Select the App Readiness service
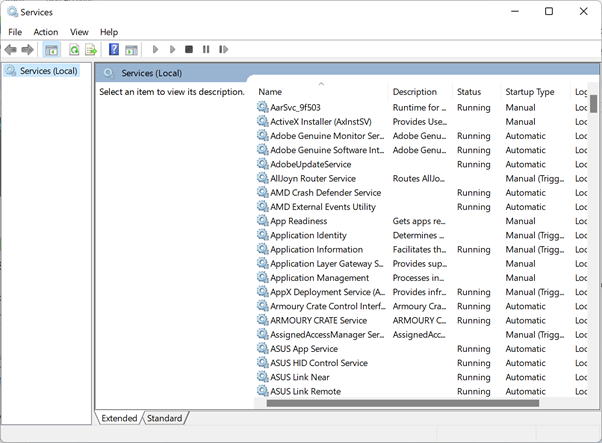The image size is (602, 443). tap(421, 221)
